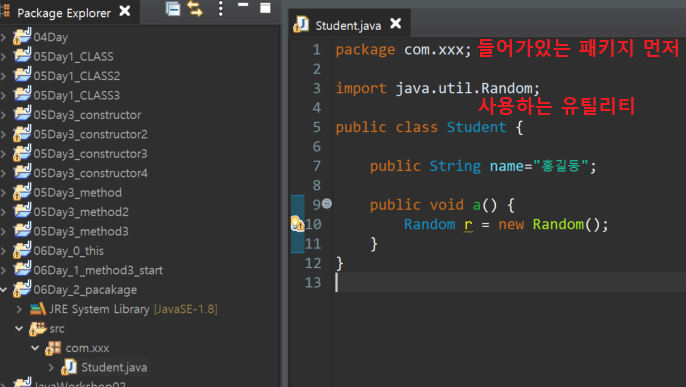Screen dimensions: 686x387
Task: Click the 05Day3_constructor project icon
Action: 22,114
